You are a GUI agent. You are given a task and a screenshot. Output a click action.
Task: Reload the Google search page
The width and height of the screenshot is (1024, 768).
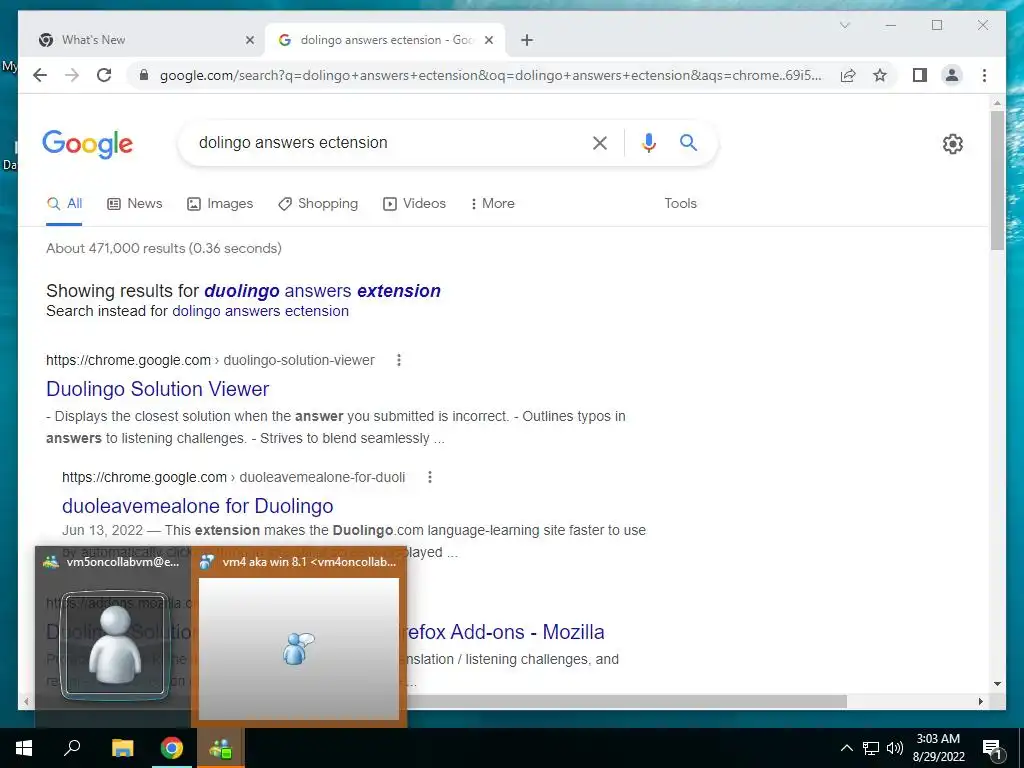[x=104, y=75]
